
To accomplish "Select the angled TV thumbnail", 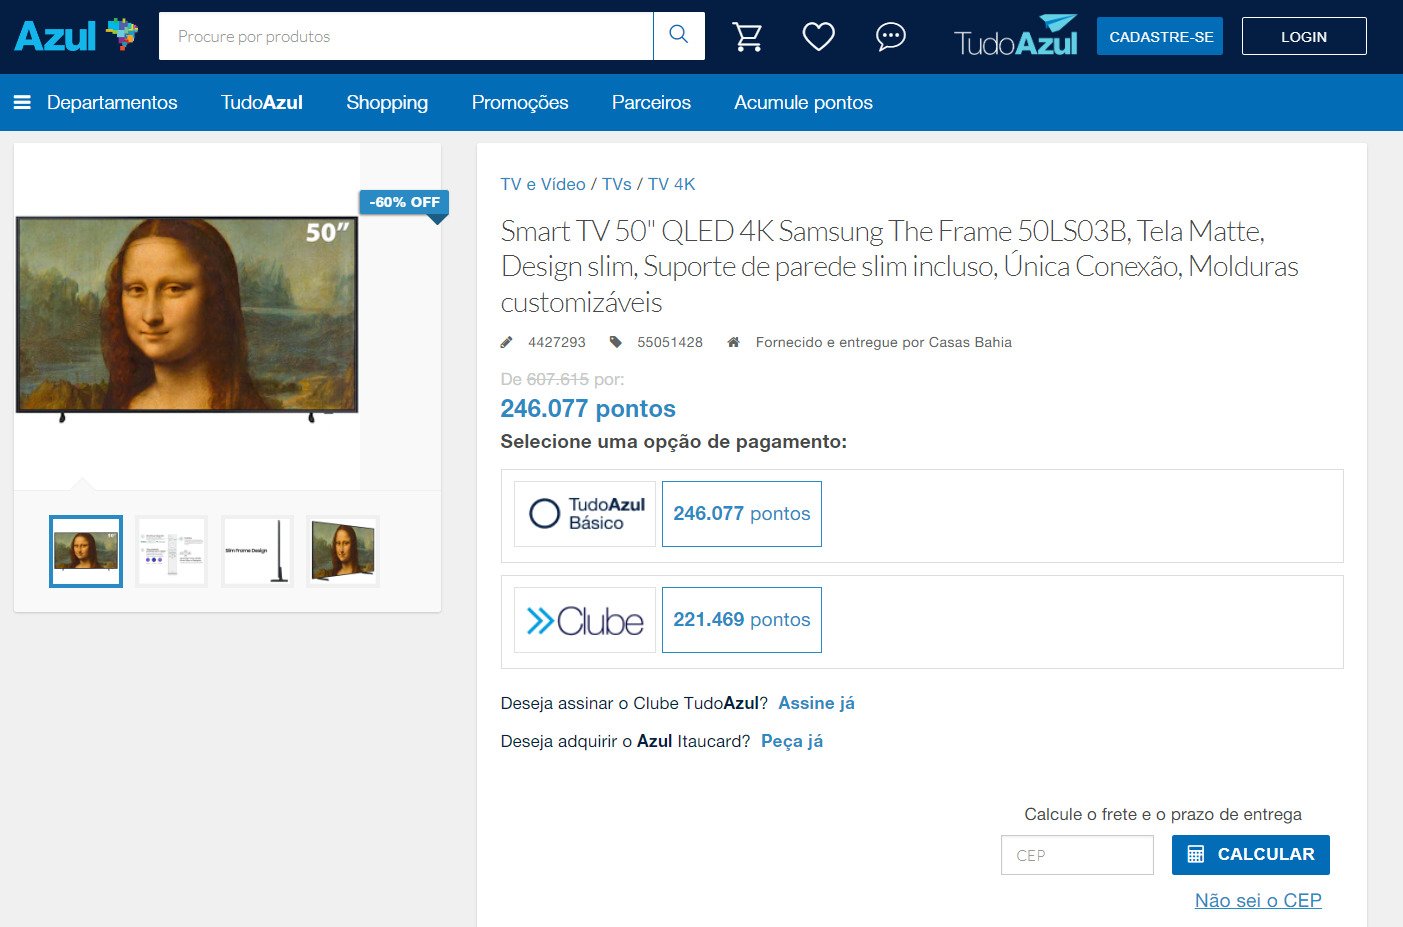I will pyautogui.click(x=343, y=551).
